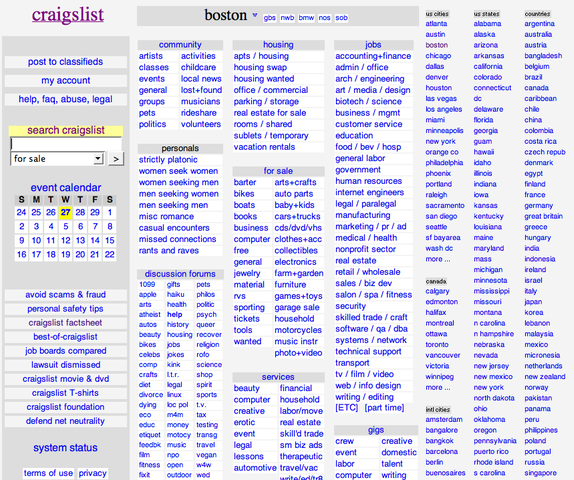The image size is (574, 480).
Task: Open privacy link
Action: (93, 473)
